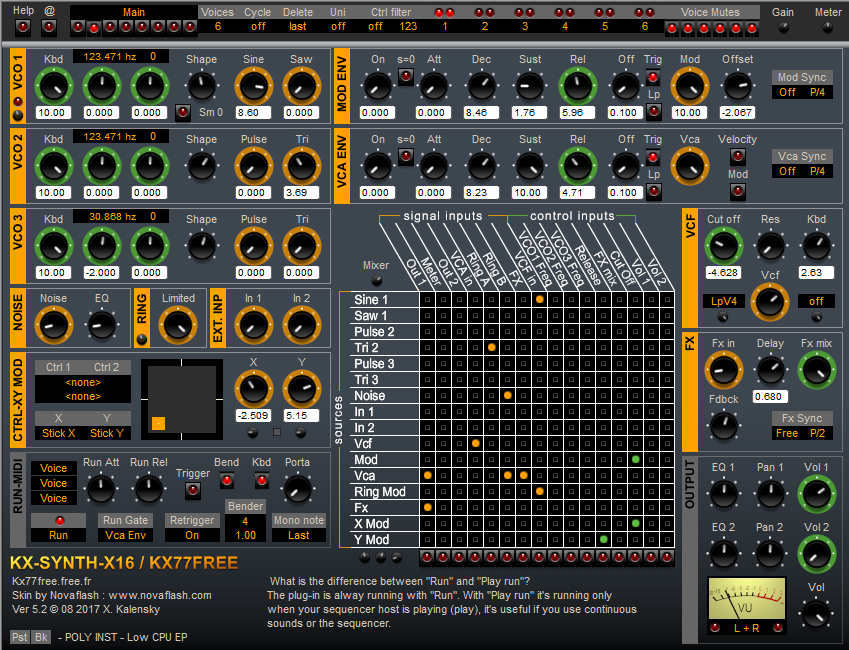The width and height of the screenshot is (849, 650).
Task: Click the Run mode button
Action: pyautogui.click(x=58, y=535)
